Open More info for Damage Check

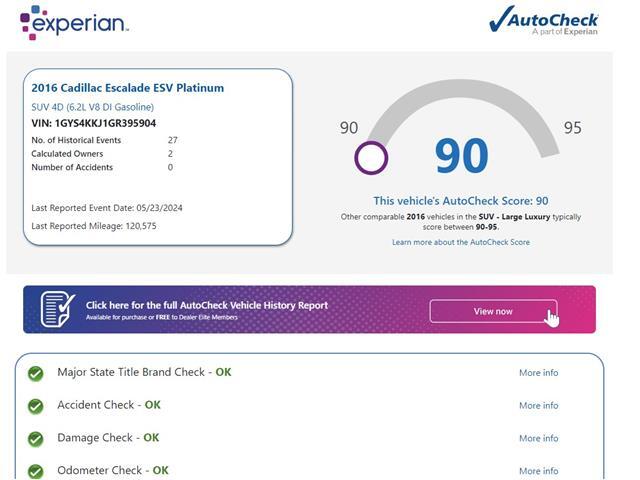click(x=538, y=438)
